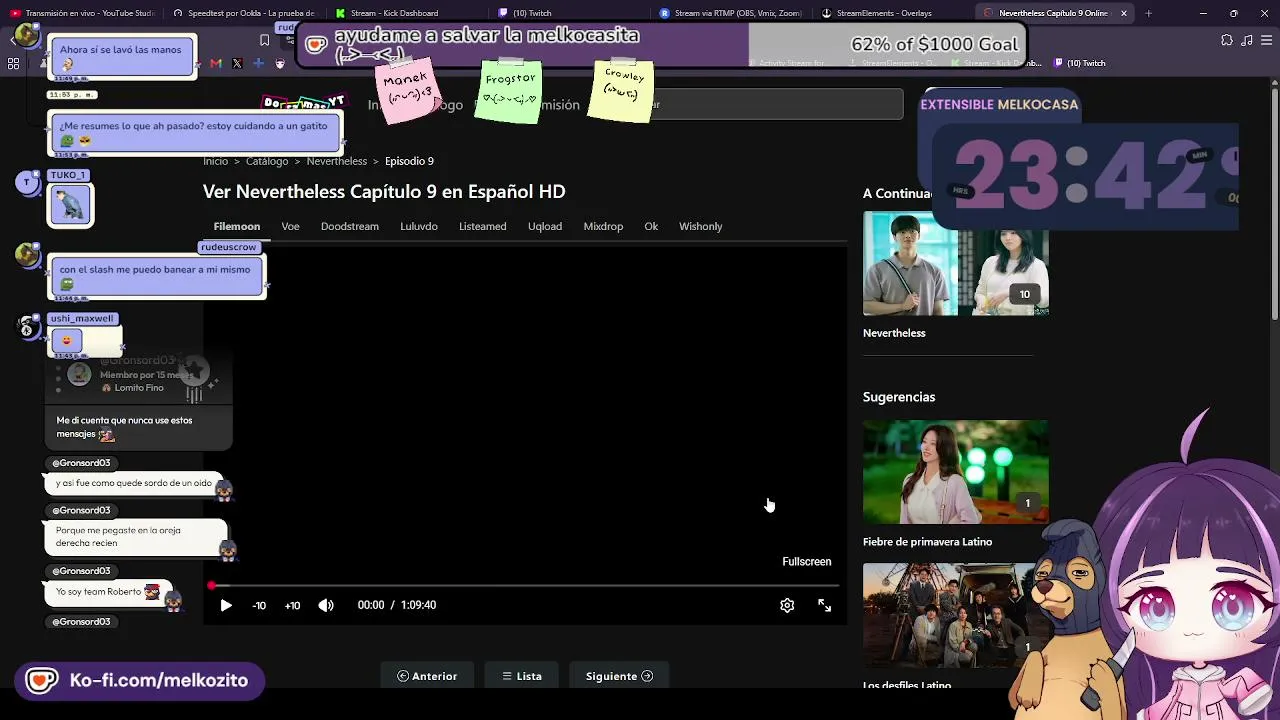Select the Listeamed server tab
This screenshot has width=1280, height=720.
(x=483, y=226)
